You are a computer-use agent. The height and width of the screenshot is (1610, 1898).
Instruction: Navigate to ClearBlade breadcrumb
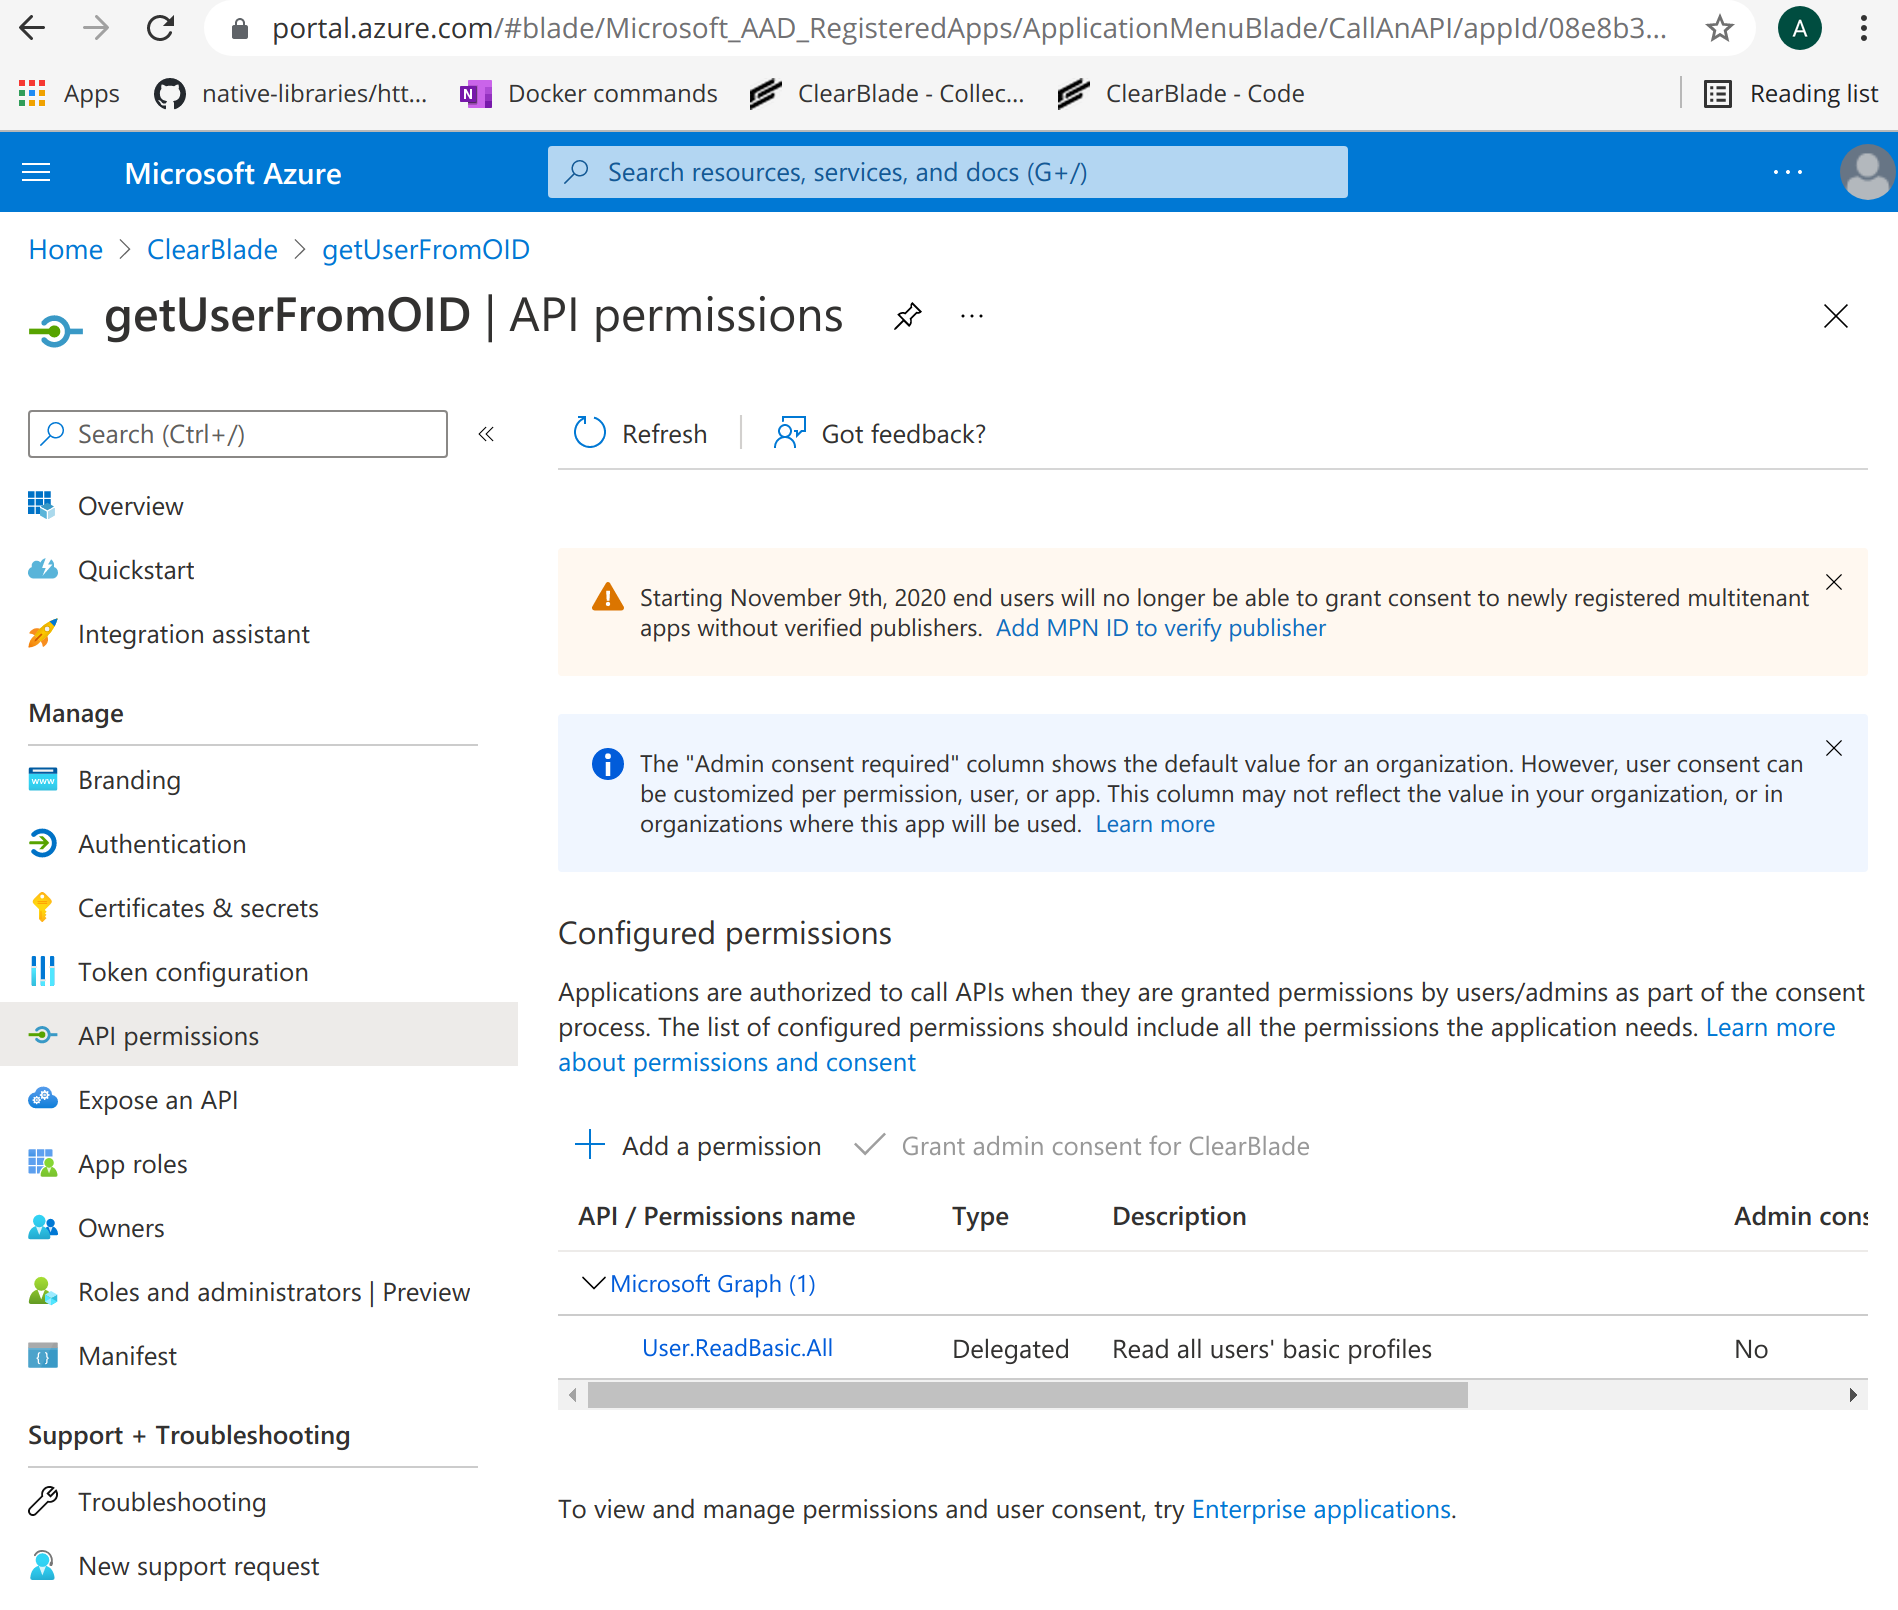[212, 250]
